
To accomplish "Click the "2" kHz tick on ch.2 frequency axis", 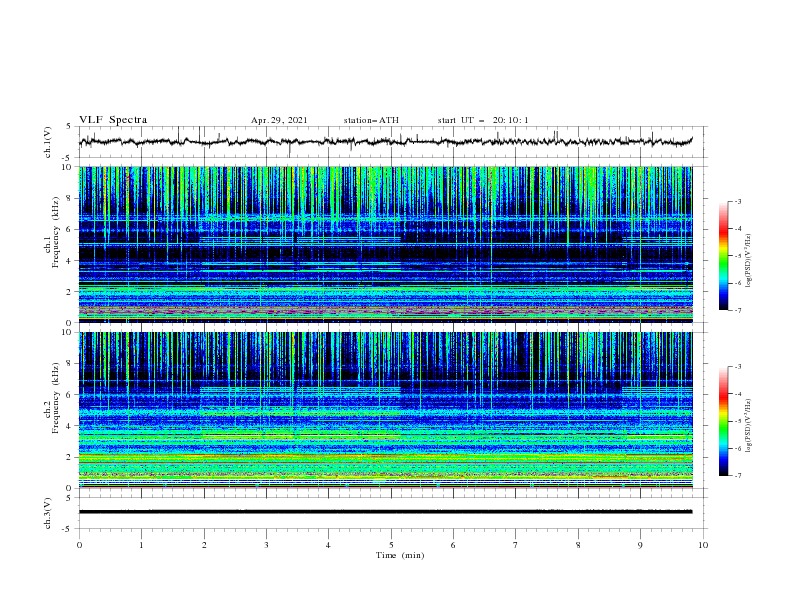I will click(70, 457).
